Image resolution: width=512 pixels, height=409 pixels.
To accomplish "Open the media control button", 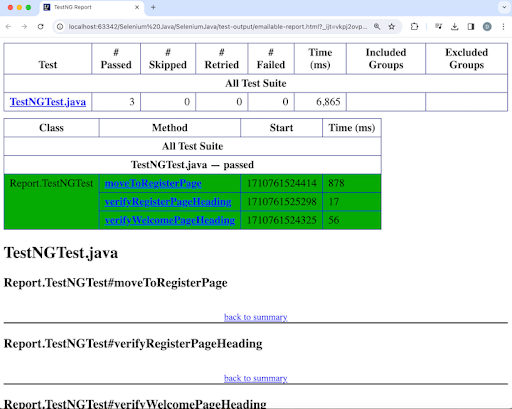I will [x=439, y=27].
